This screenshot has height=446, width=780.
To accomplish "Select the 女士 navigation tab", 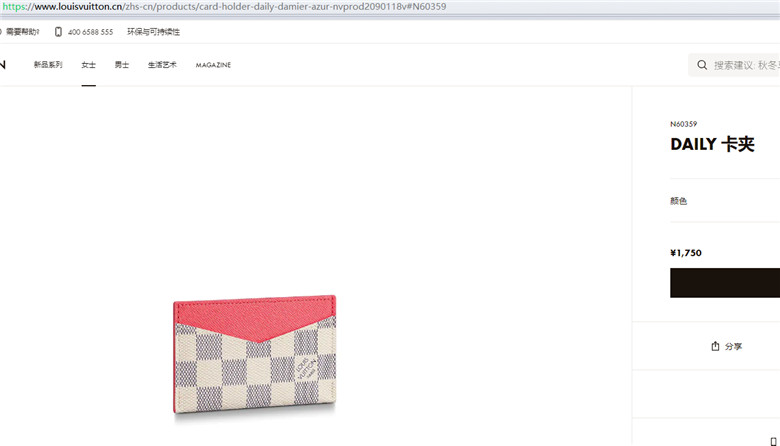I will point(89,65).
